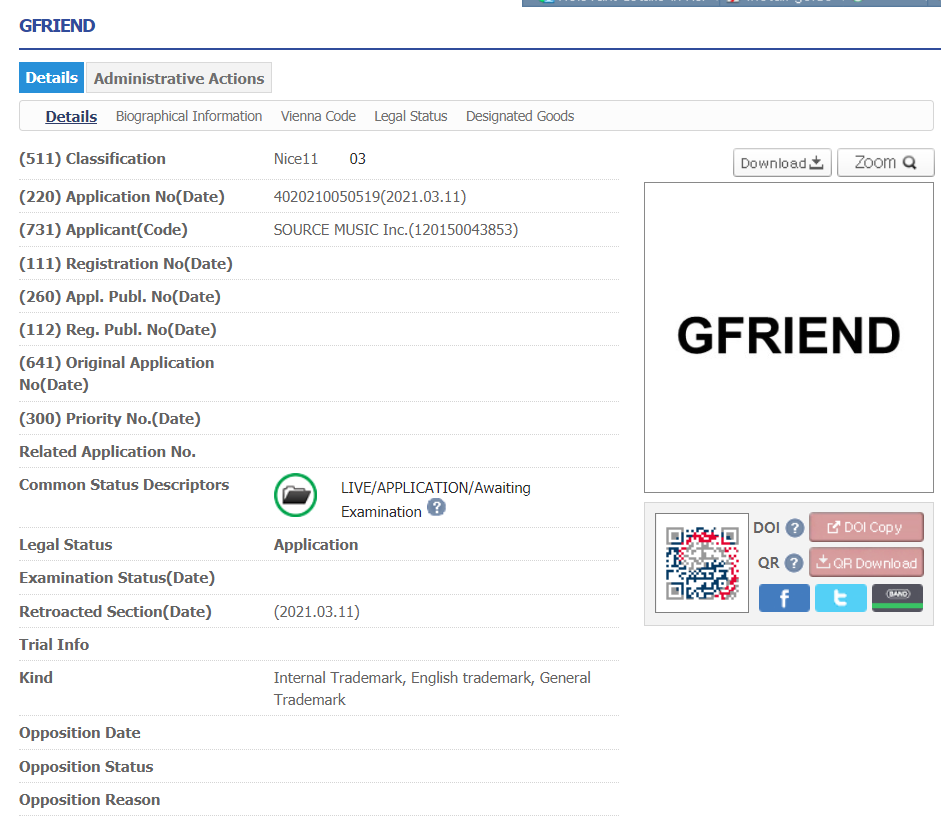Click the (112) Reg. Publ. No(Date) label

point(118,330)
